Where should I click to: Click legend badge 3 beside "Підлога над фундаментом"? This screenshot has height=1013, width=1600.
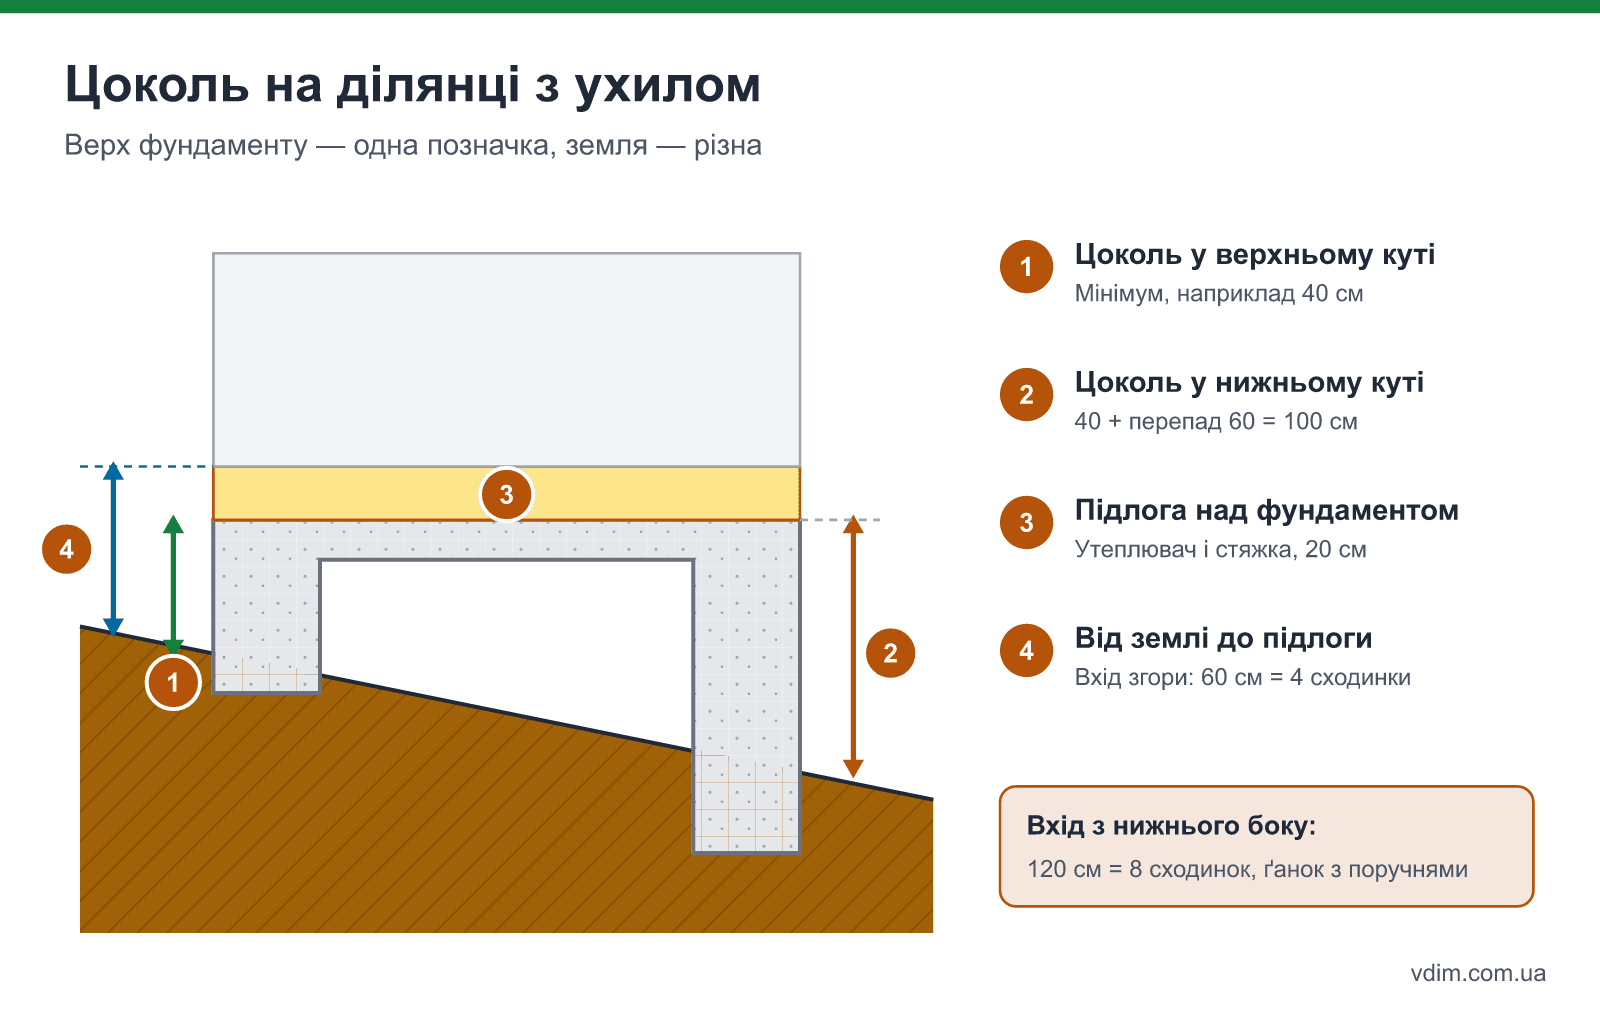[1026, 523]
